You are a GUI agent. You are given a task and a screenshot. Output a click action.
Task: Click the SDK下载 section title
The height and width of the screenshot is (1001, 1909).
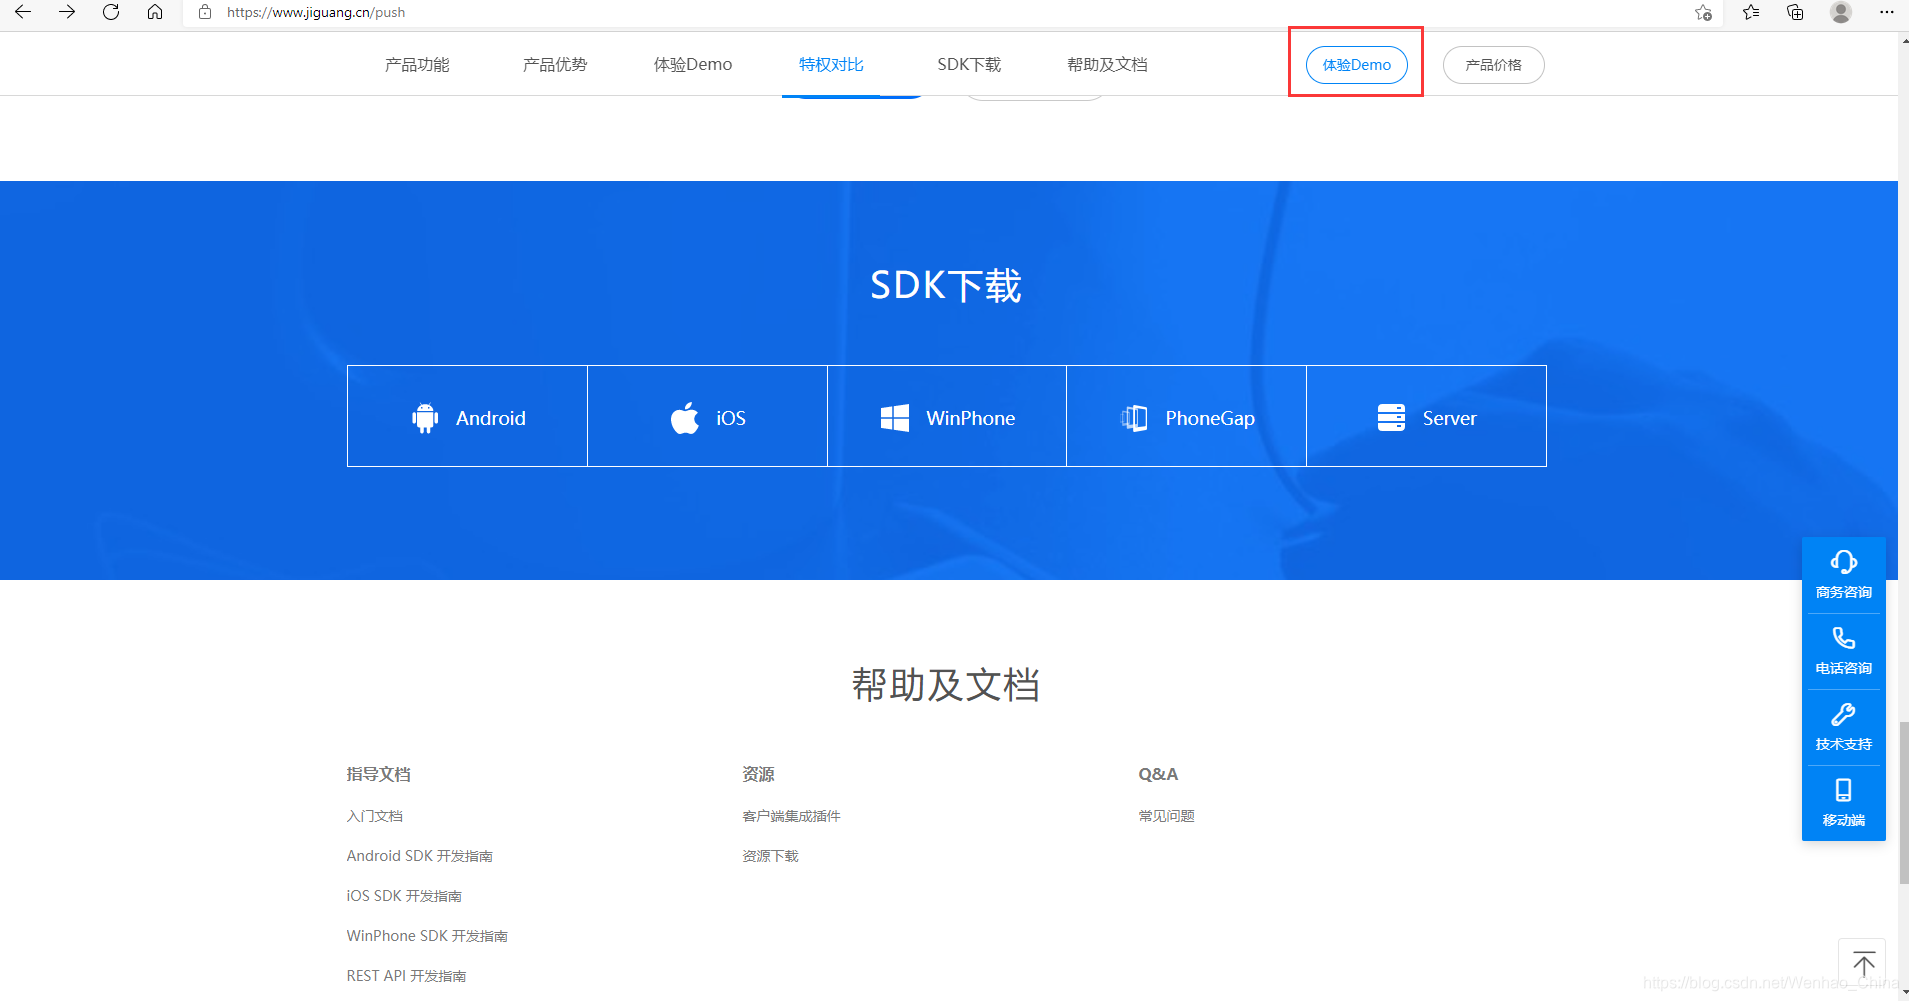coord(946,286)
